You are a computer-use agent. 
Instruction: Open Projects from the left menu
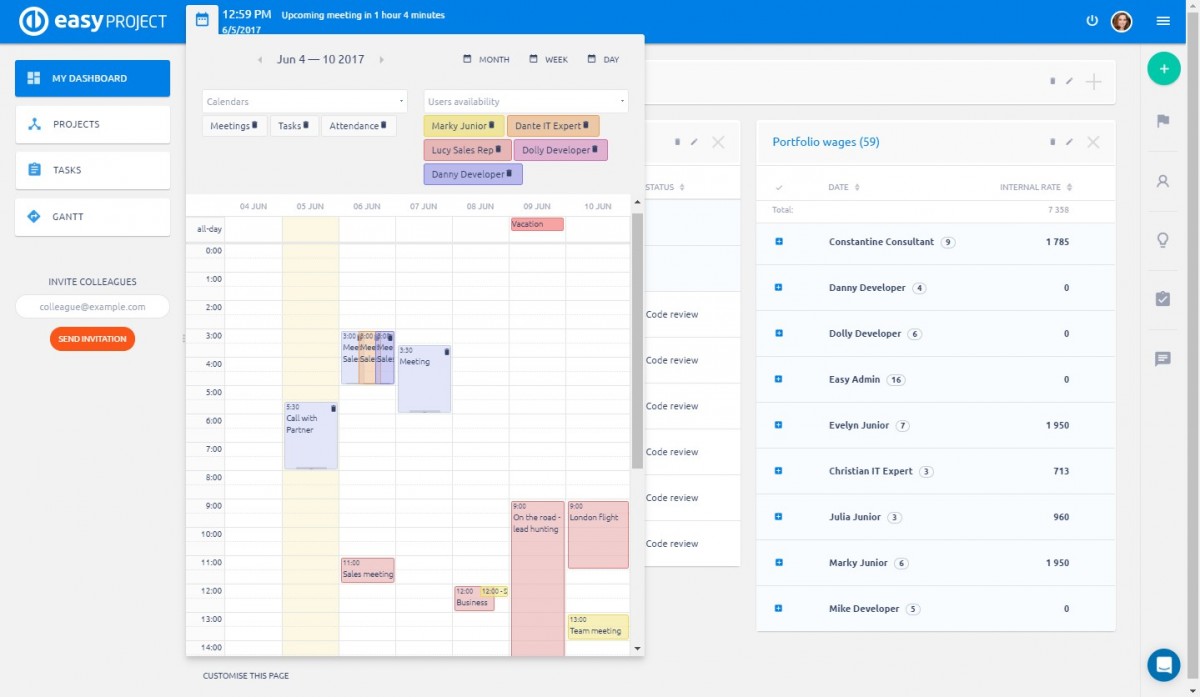[x=92, y=124]
